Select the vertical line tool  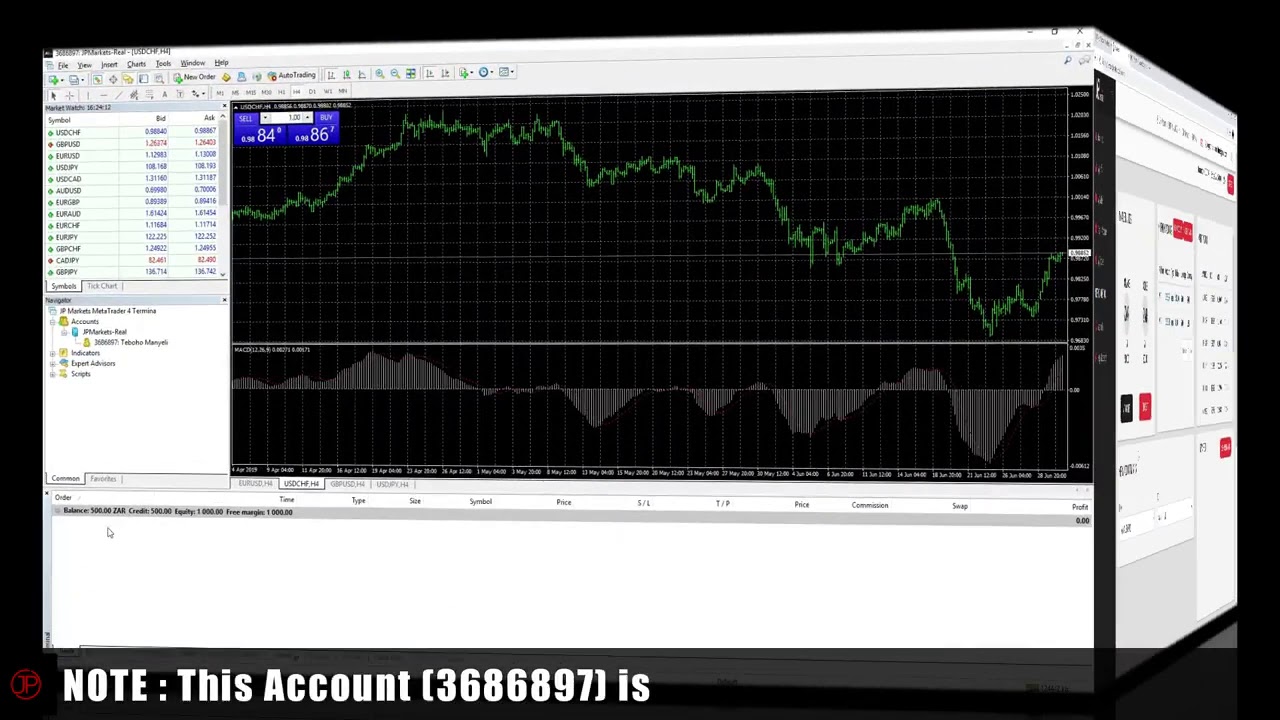(87, 95)
